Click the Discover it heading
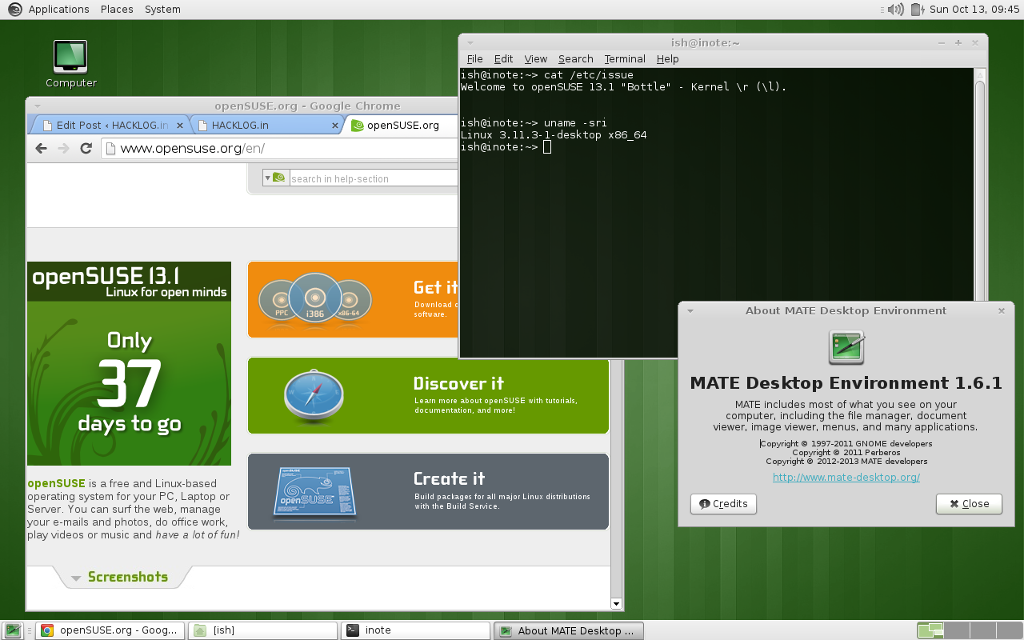Viewport: 1024px width, 640px height. (x=458, y=383)
